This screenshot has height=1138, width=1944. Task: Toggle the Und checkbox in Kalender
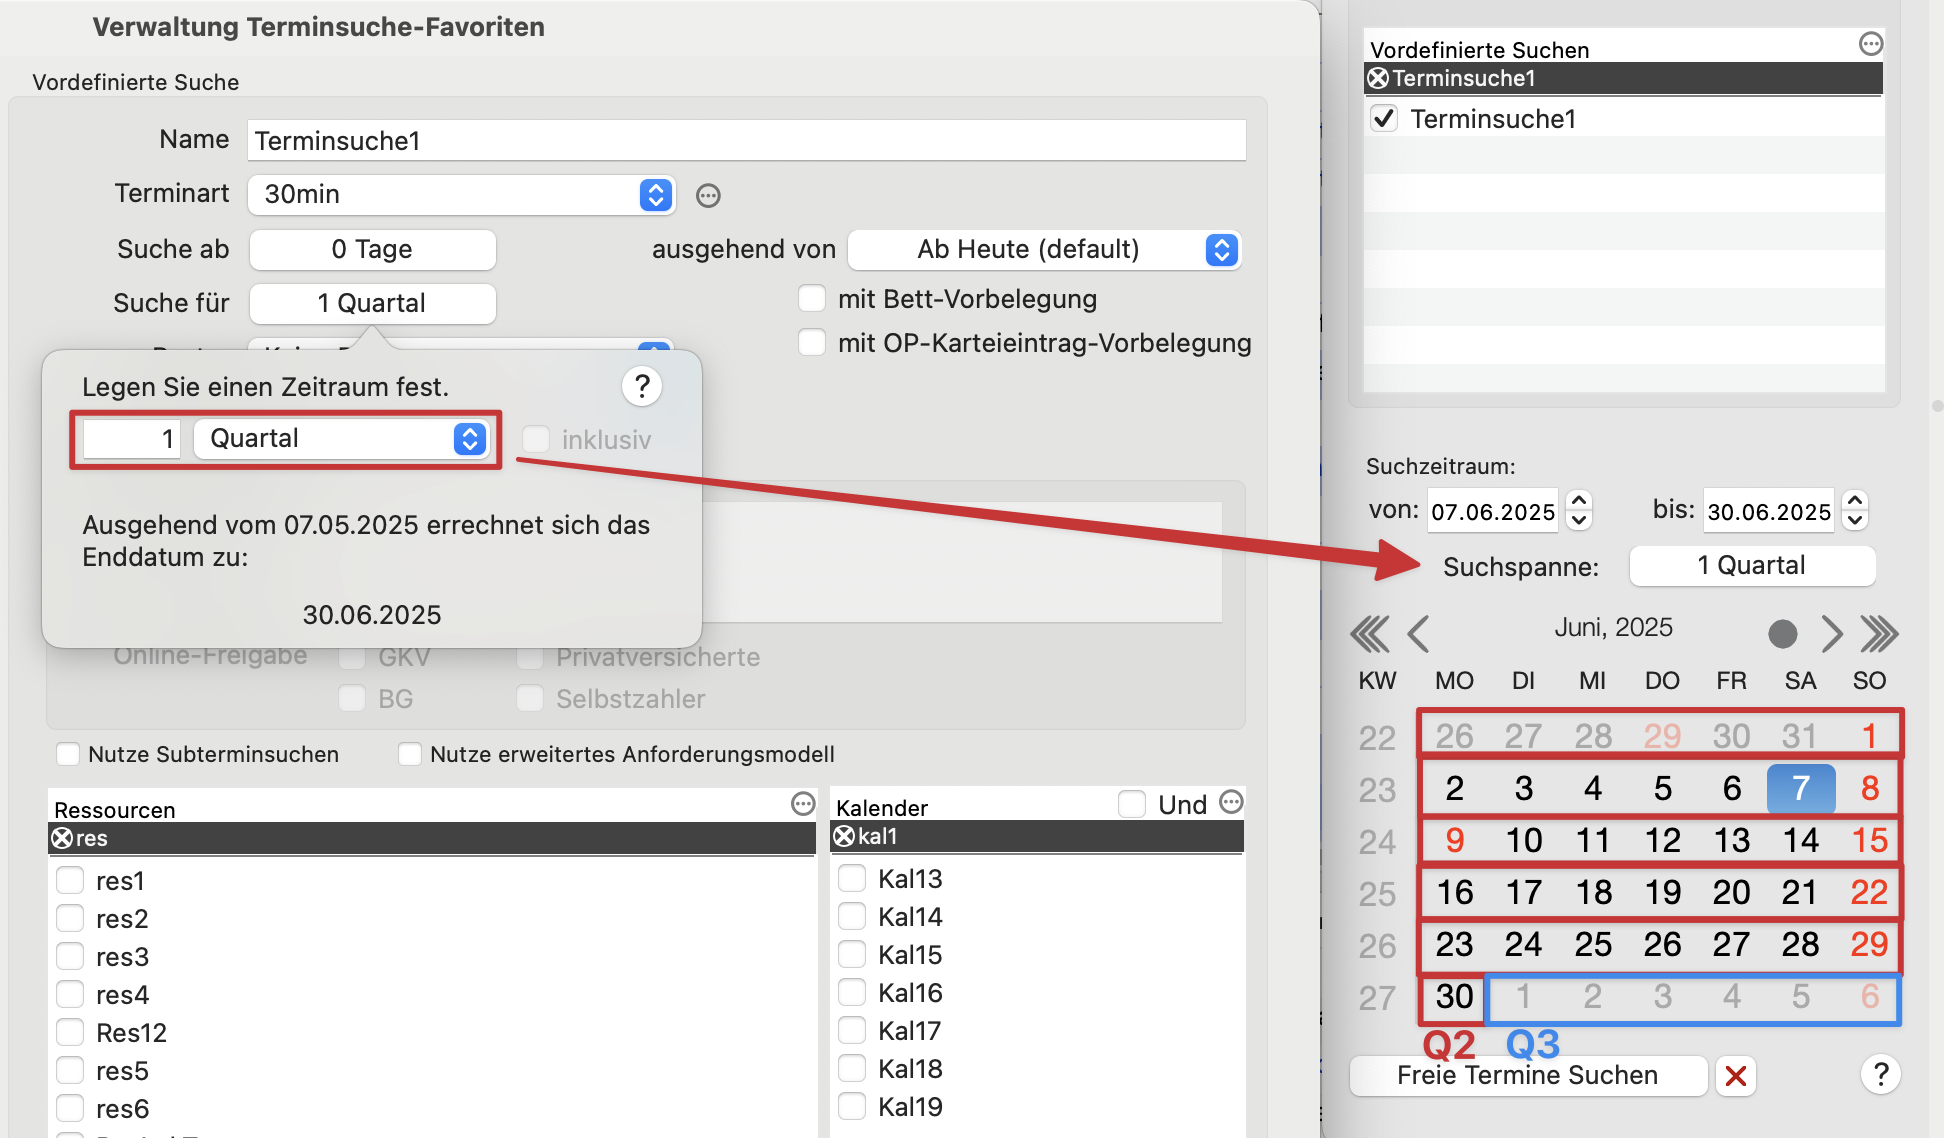click(1132, 804)
